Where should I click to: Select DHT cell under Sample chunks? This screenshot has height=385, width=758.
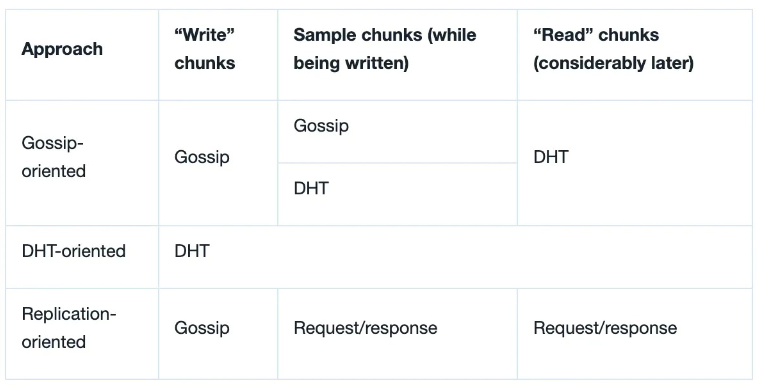pos(397,194)
